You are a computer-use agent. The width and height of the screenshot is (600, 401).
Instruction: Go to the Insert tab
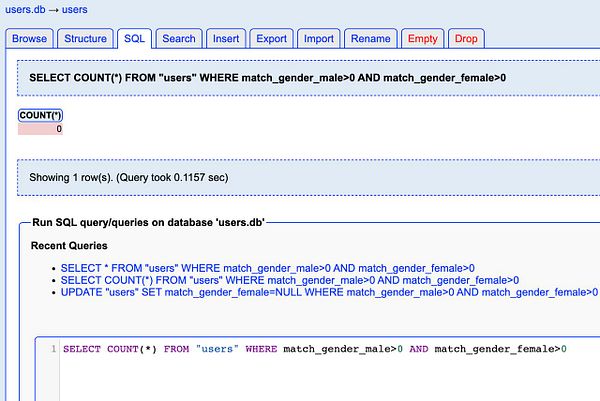(226, 39)
